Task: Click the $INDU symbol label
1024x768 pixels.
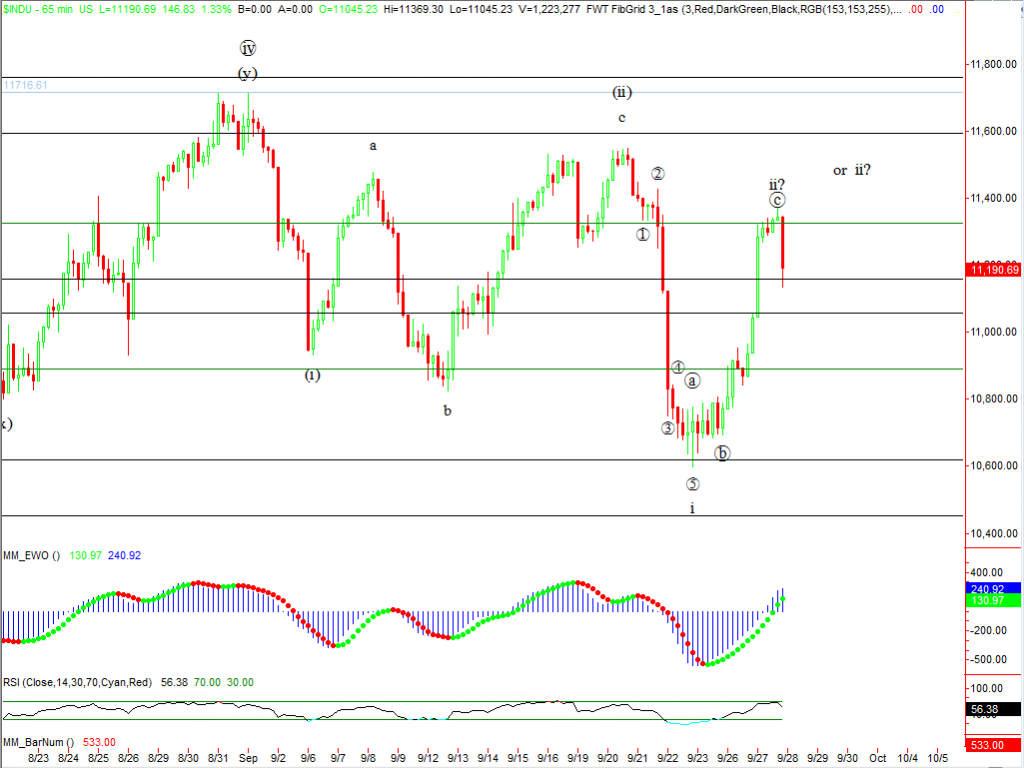Action: 21,8
